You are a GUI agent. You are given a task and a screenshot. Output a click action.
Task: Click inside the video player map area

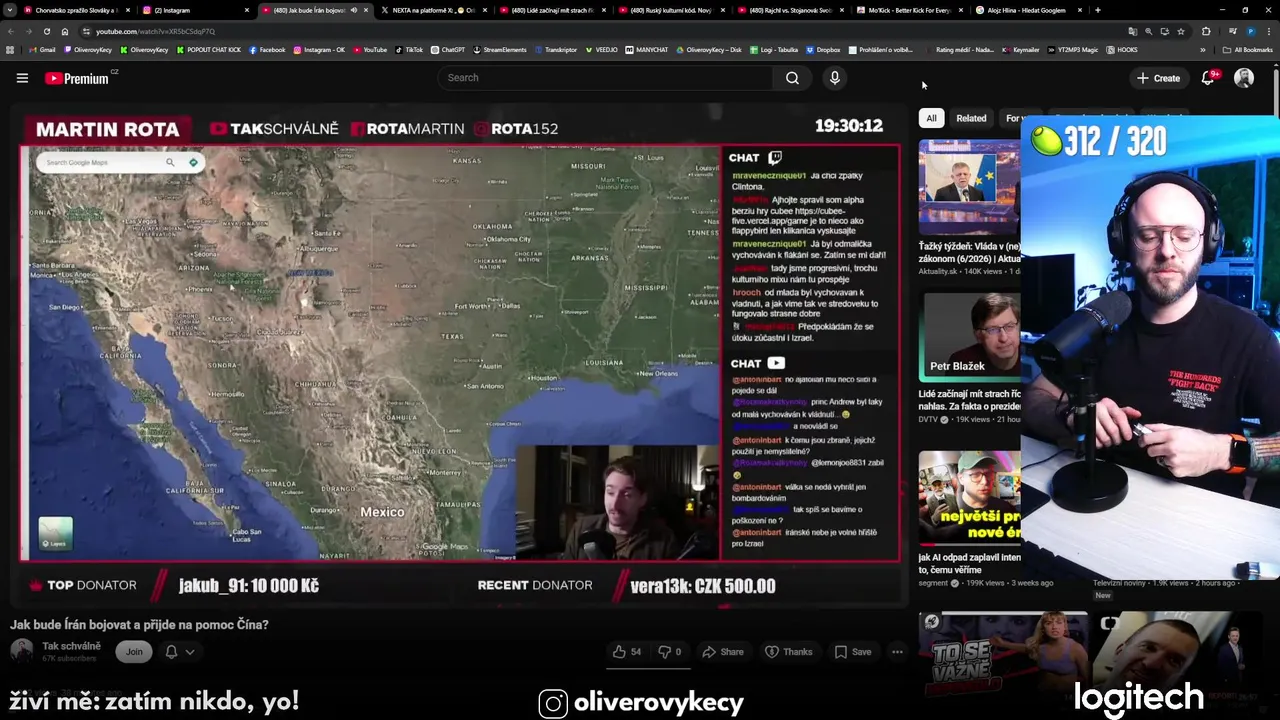pyautogui.click(x=370, y=353)
